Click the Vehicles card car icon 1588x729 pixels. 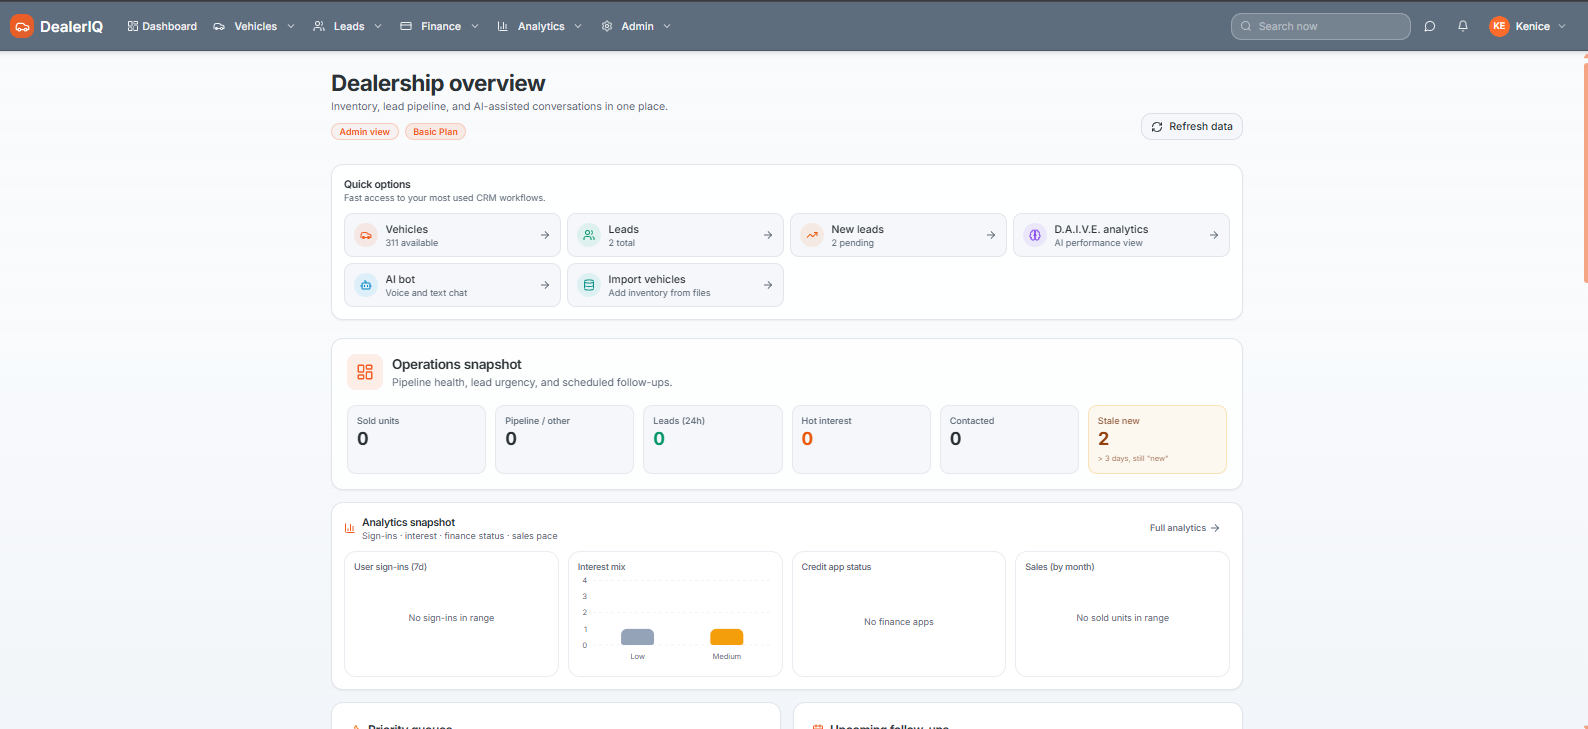point(366,235)
